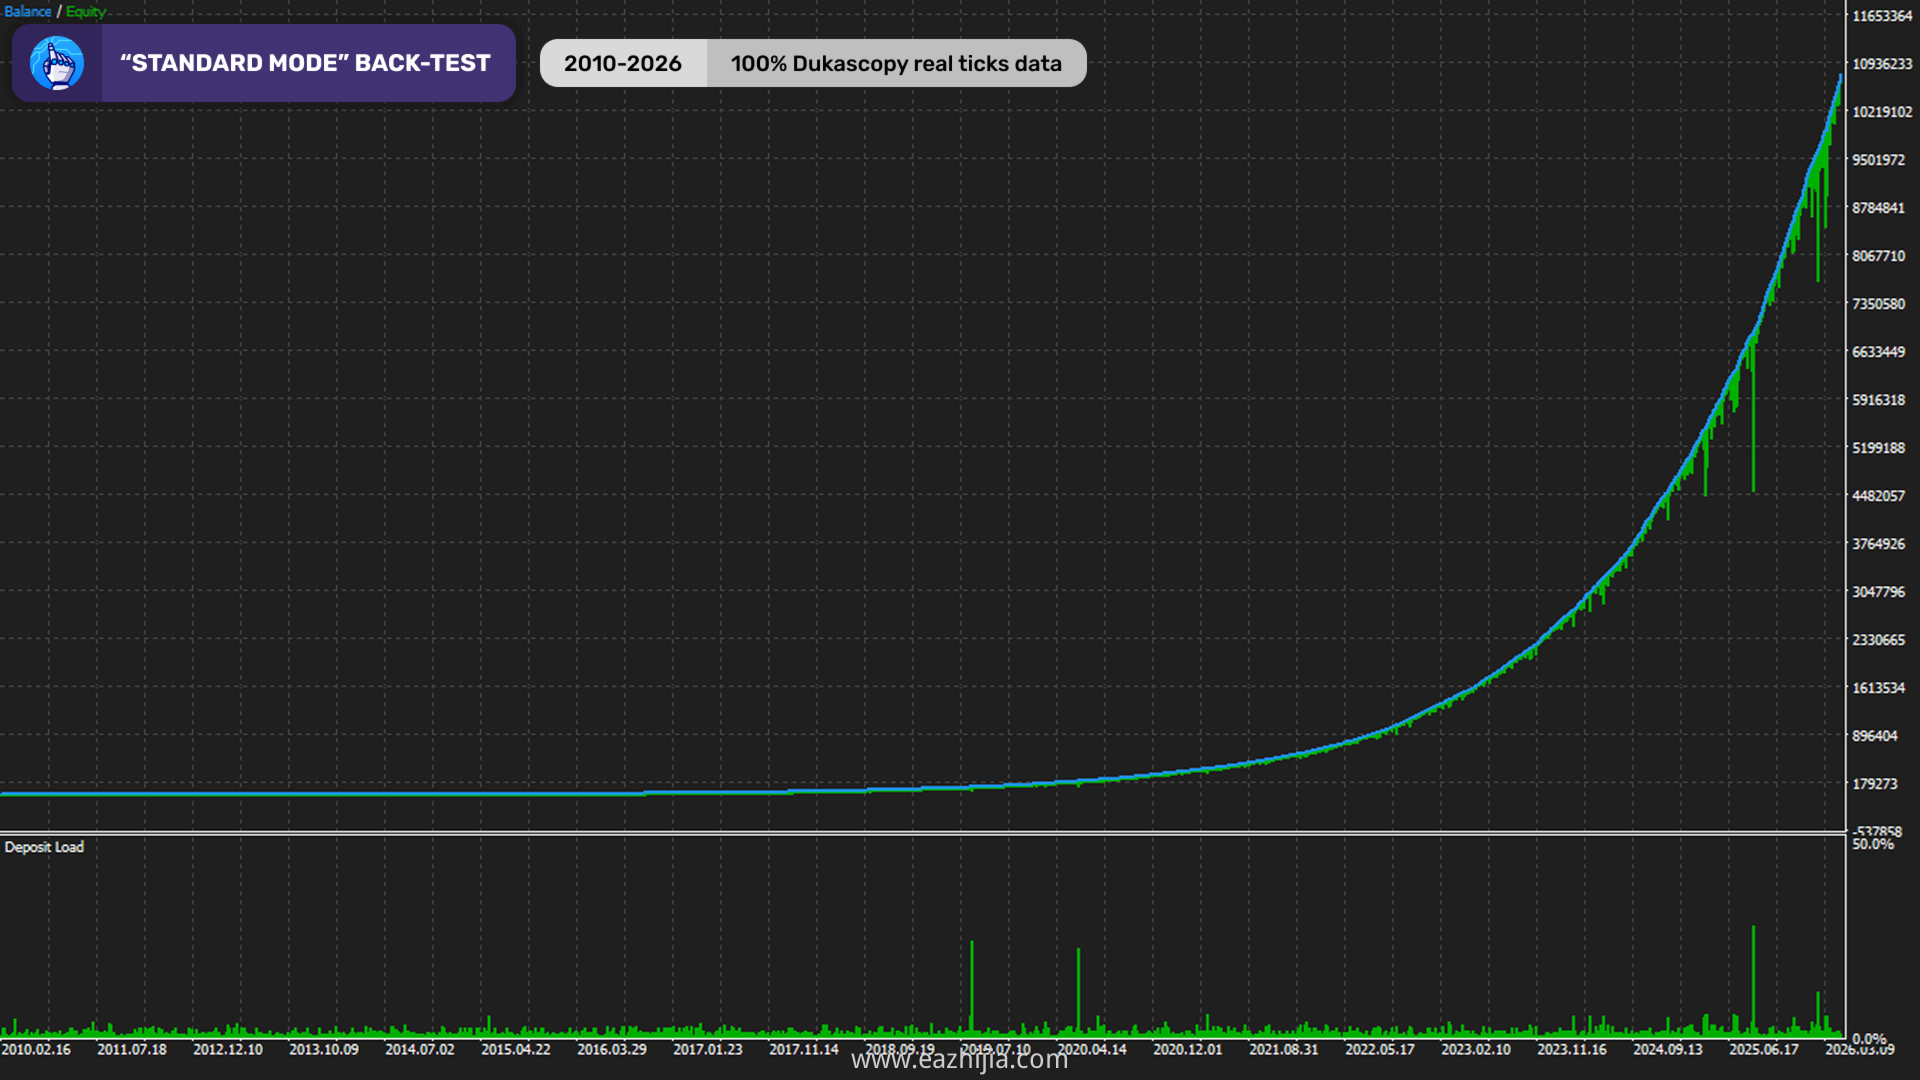Click the 6633449 y-axis value
Screen dimensions: 1920x1080
pyautogui.click(x=1879, y=352)
